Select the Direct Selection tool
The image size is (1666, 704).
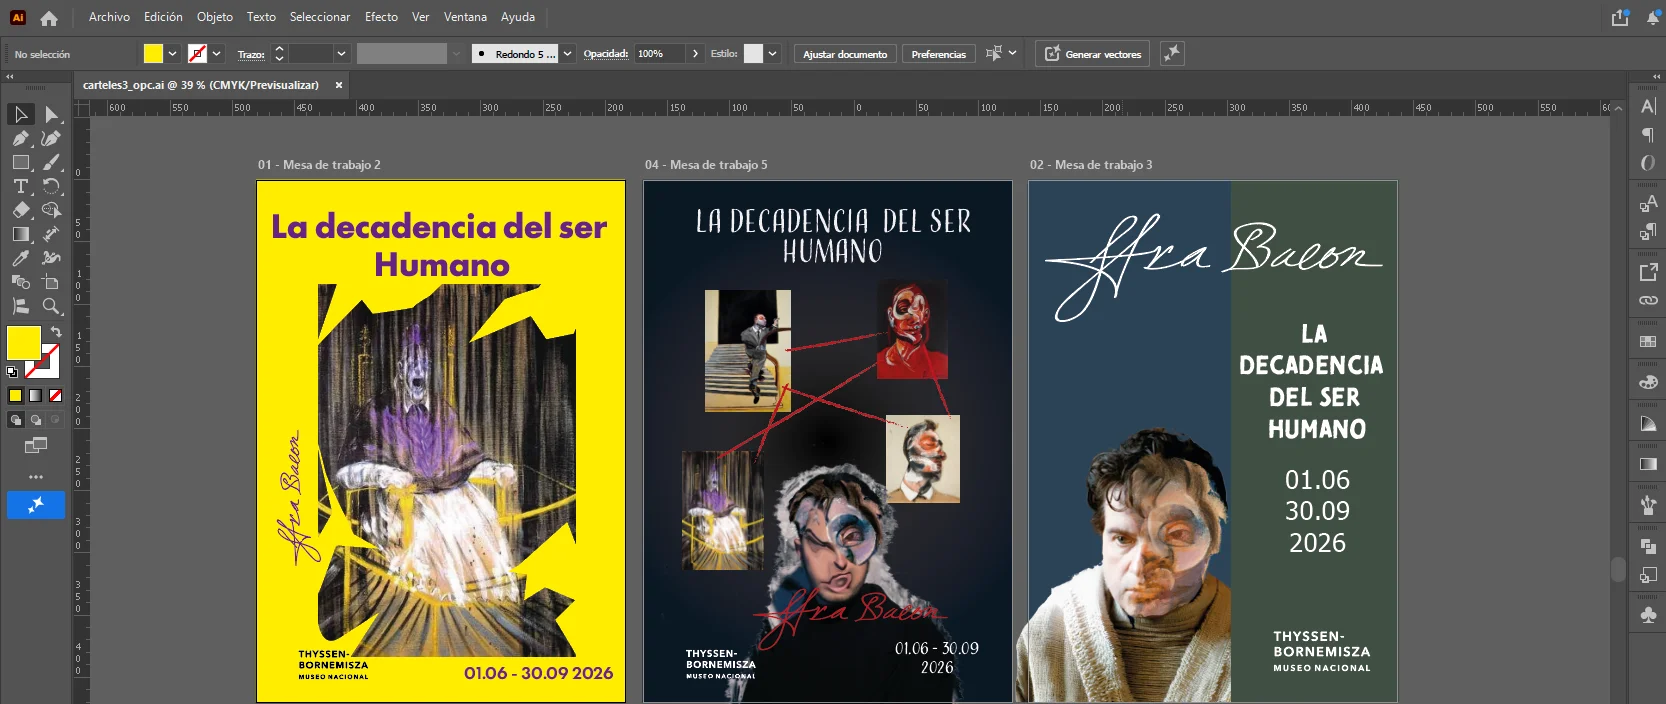pyautogui.click(x=51, y=114)
